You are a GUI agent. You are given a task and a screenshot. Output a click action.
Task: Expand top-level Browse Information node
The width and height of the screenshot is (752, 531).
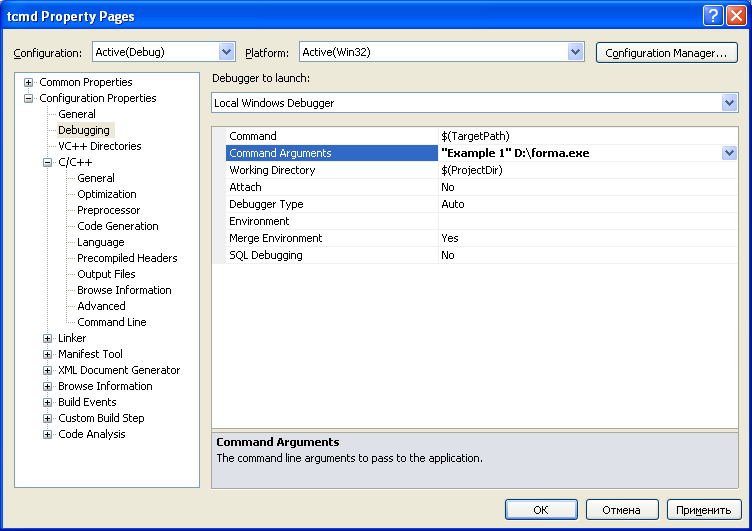pos(47,386)
